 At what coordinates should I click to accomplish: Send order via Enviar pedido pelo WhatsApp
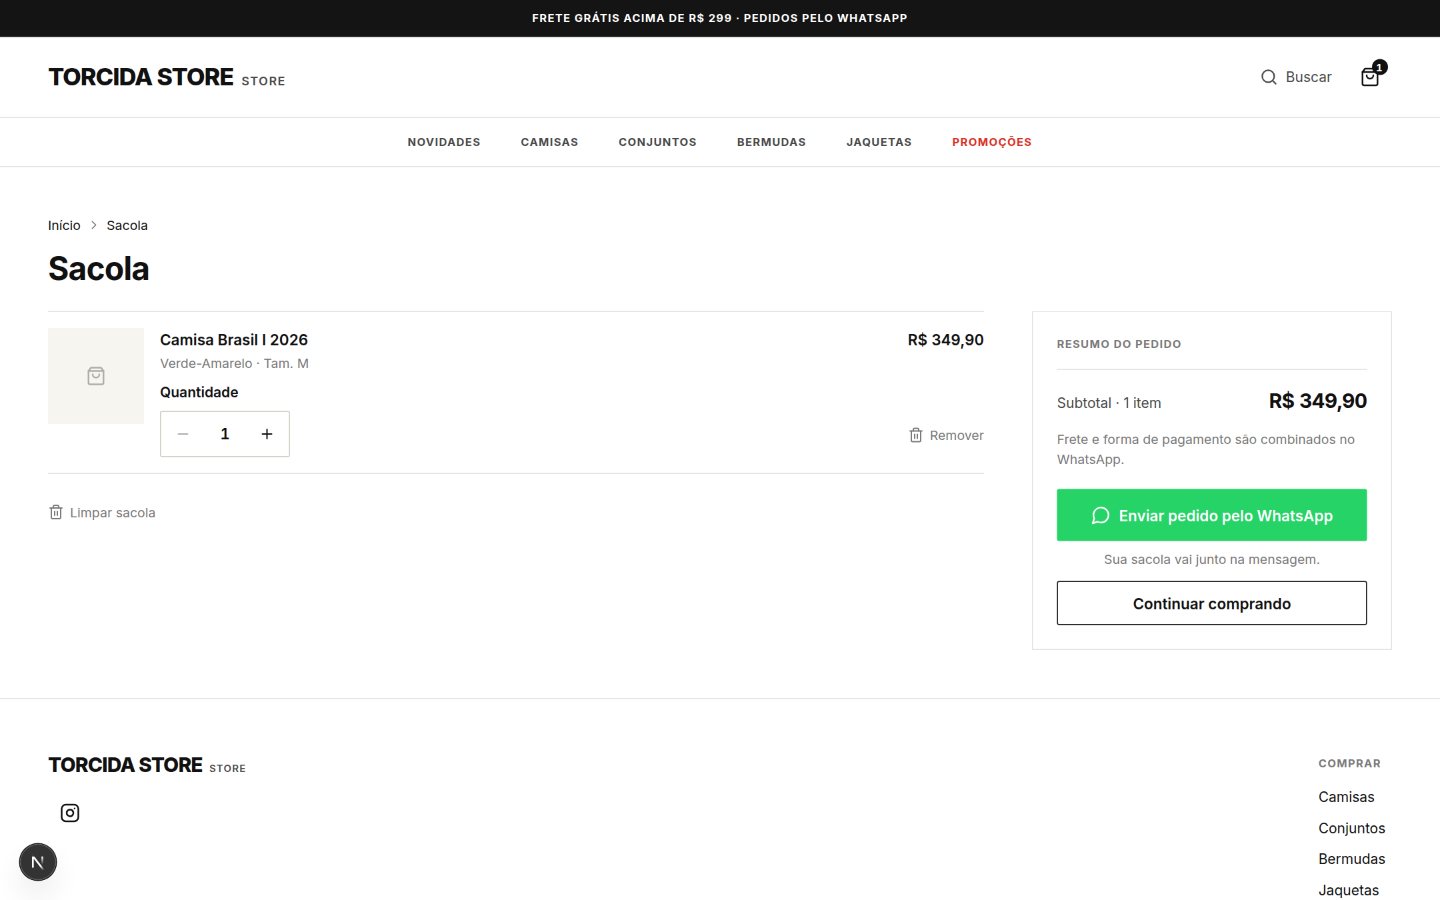coord(1212,515)
